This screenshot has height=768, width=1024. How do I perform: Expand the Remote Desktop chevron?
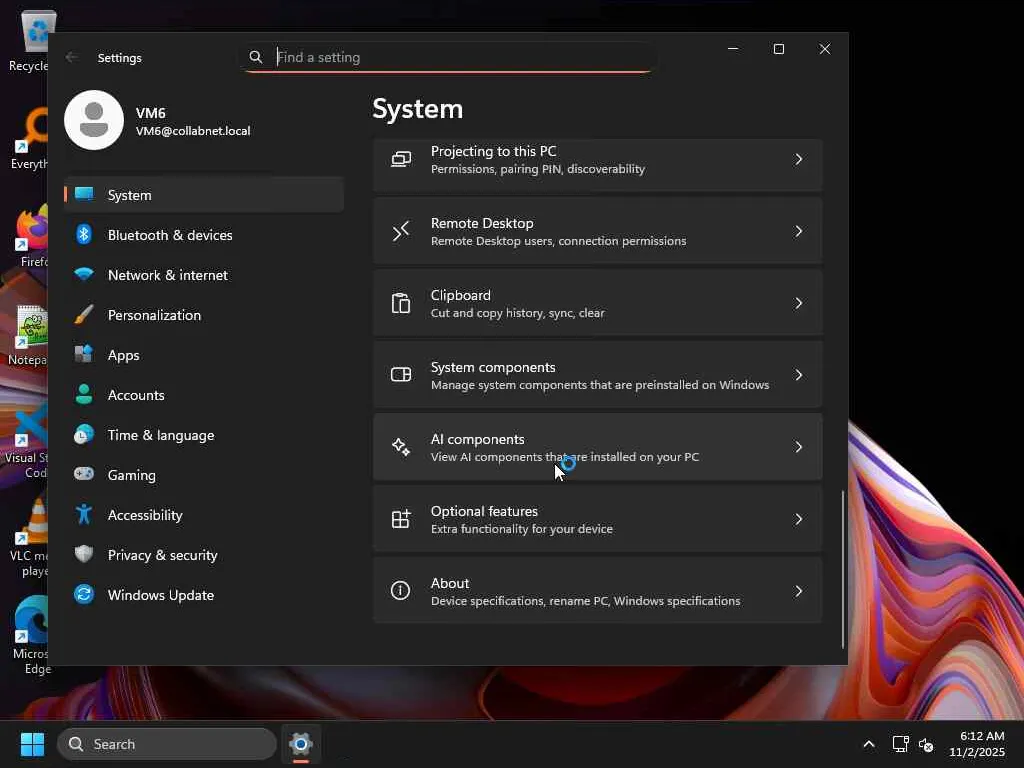coord(799,231)
